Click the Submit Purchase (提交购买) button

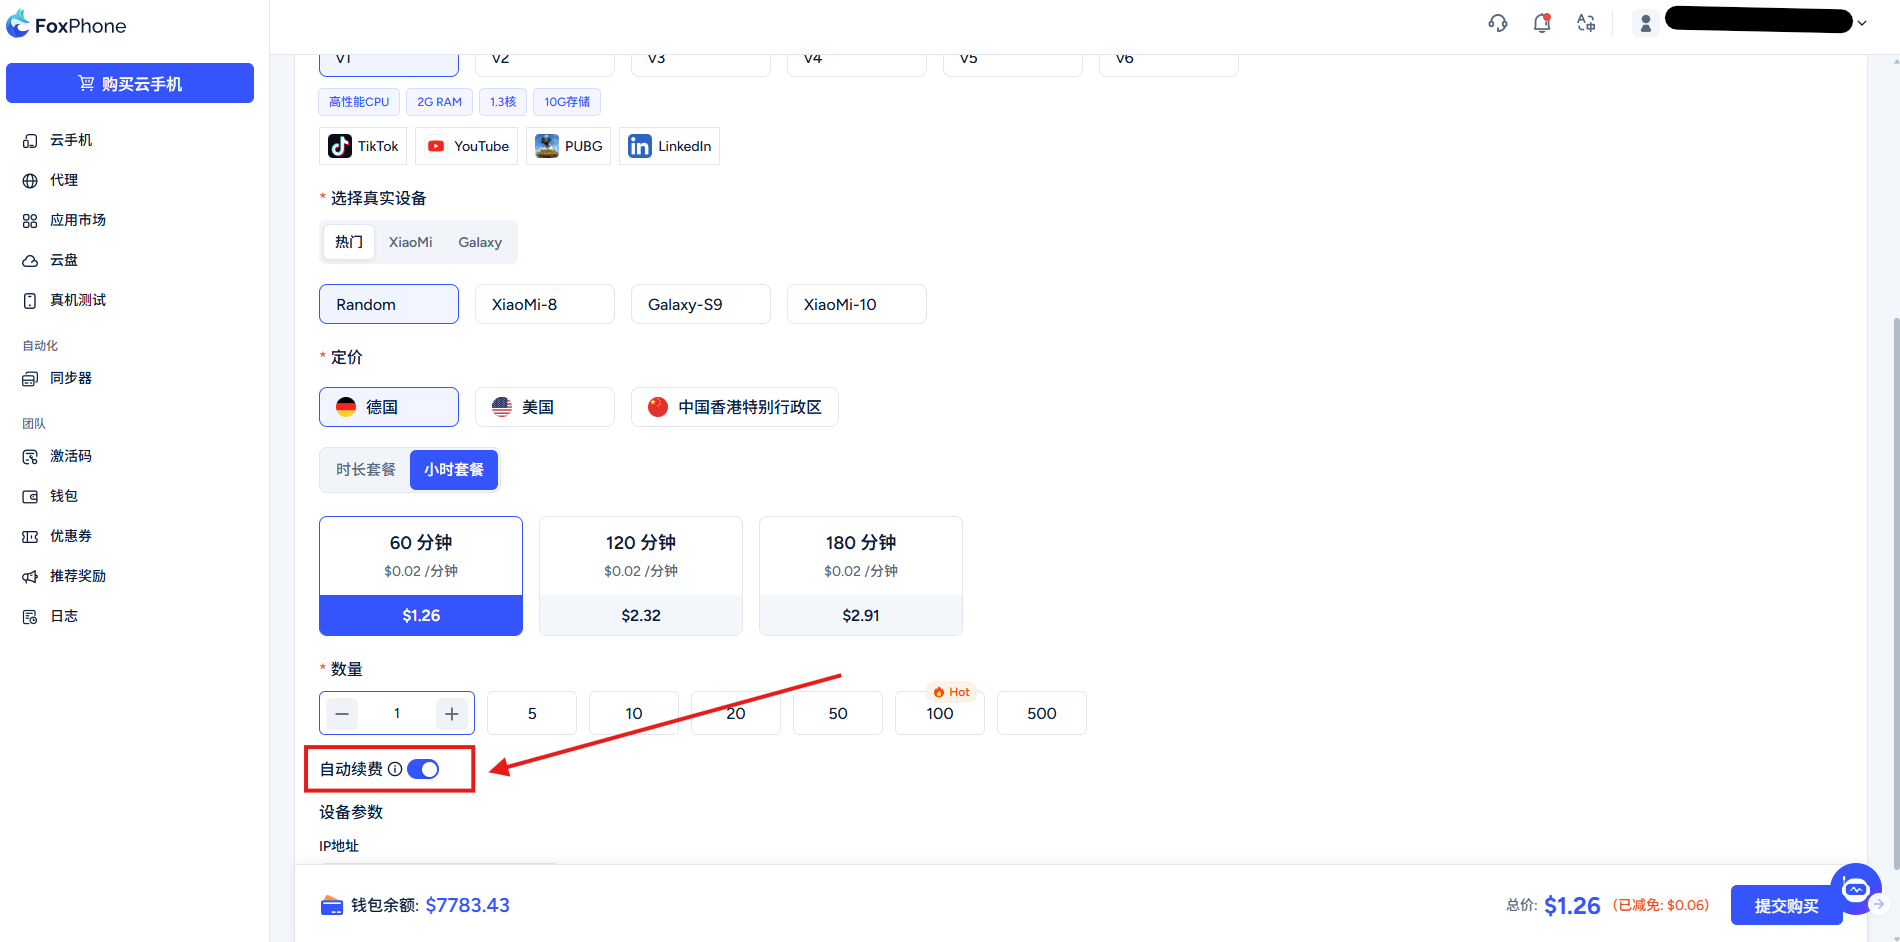click(x=1785, y=905)
